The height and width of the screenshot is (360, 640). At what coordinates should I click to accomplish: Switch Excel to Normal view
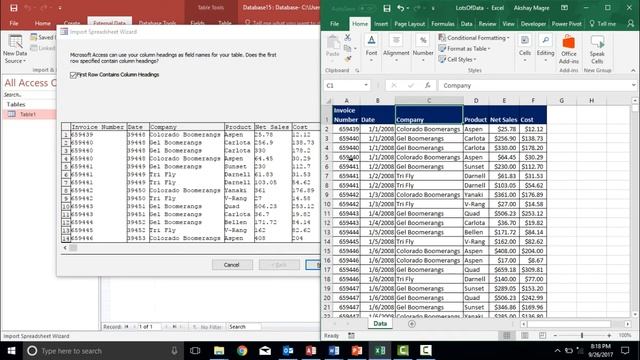pyautogui.click(x=507, y=336)
